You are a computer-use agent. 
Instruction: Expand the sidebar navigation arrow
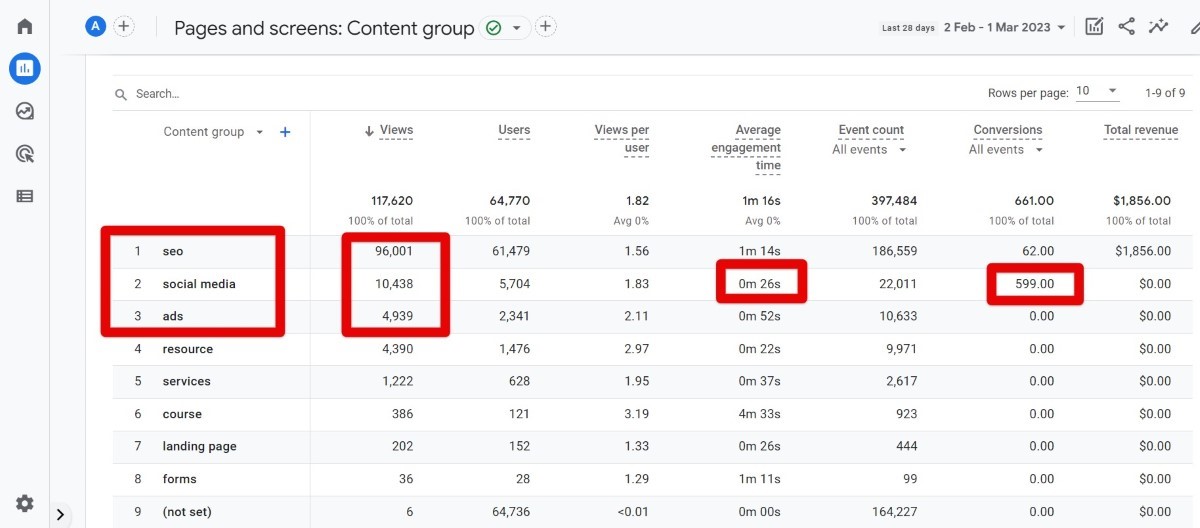tap(61, 515)
